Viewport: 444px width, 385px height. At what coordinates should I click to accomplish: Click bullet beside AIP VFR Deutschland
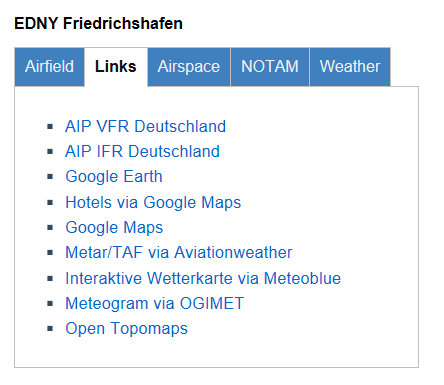(x=50, y=127)
